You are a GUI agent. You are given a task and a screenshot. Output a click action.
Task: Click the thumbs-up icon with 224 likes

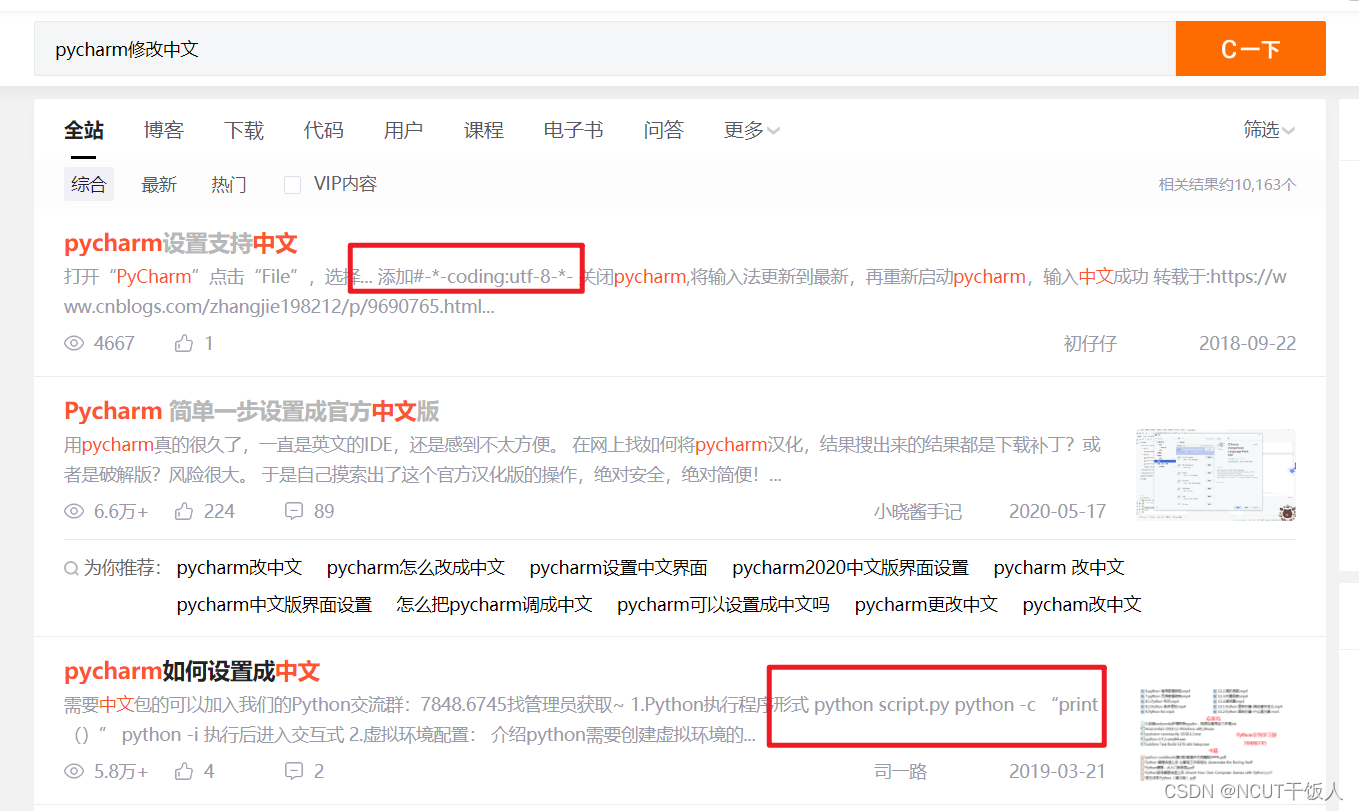pyautogui.click(x=184, y=511)
